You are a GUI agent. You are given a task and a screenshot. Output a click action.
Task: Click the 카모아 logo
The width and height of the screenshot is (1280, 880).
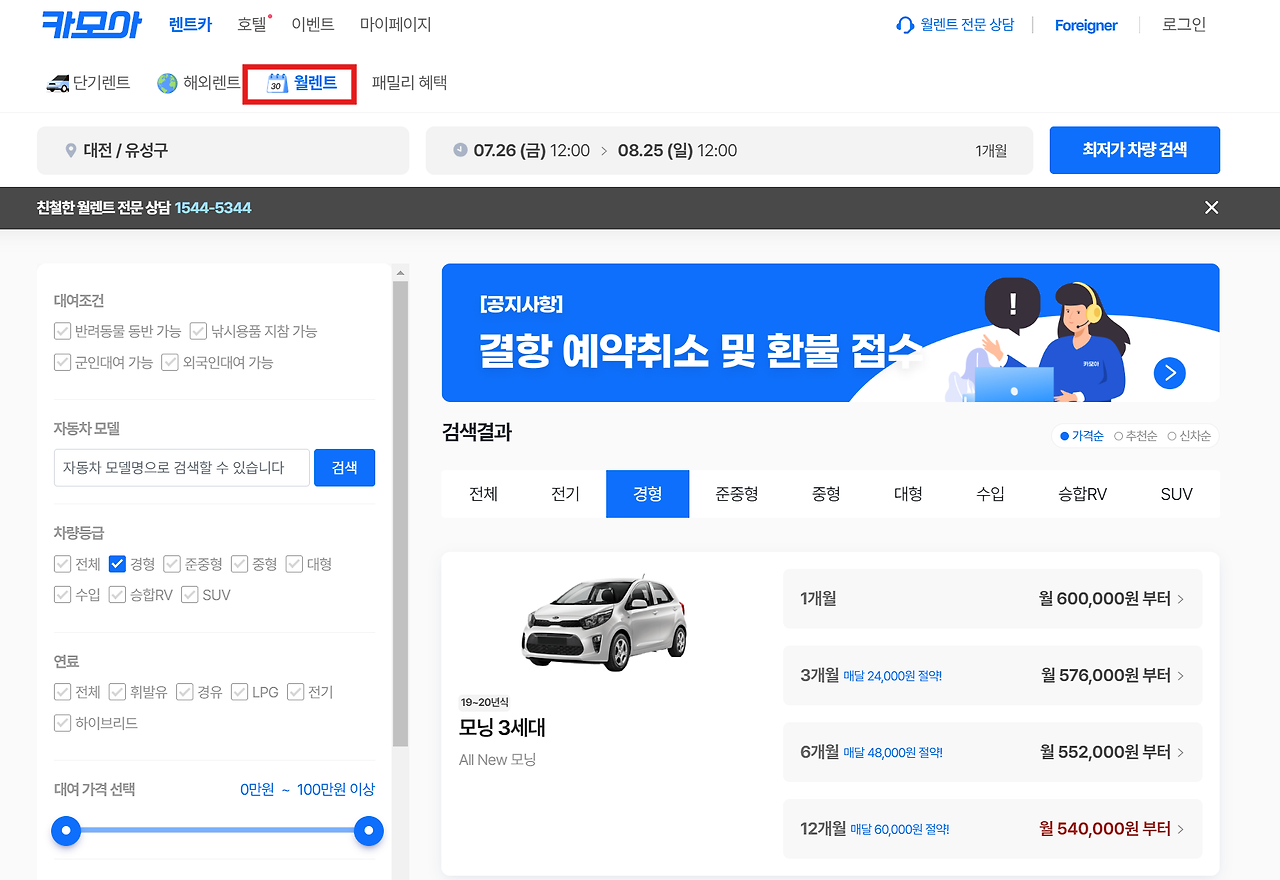[91, 25]
